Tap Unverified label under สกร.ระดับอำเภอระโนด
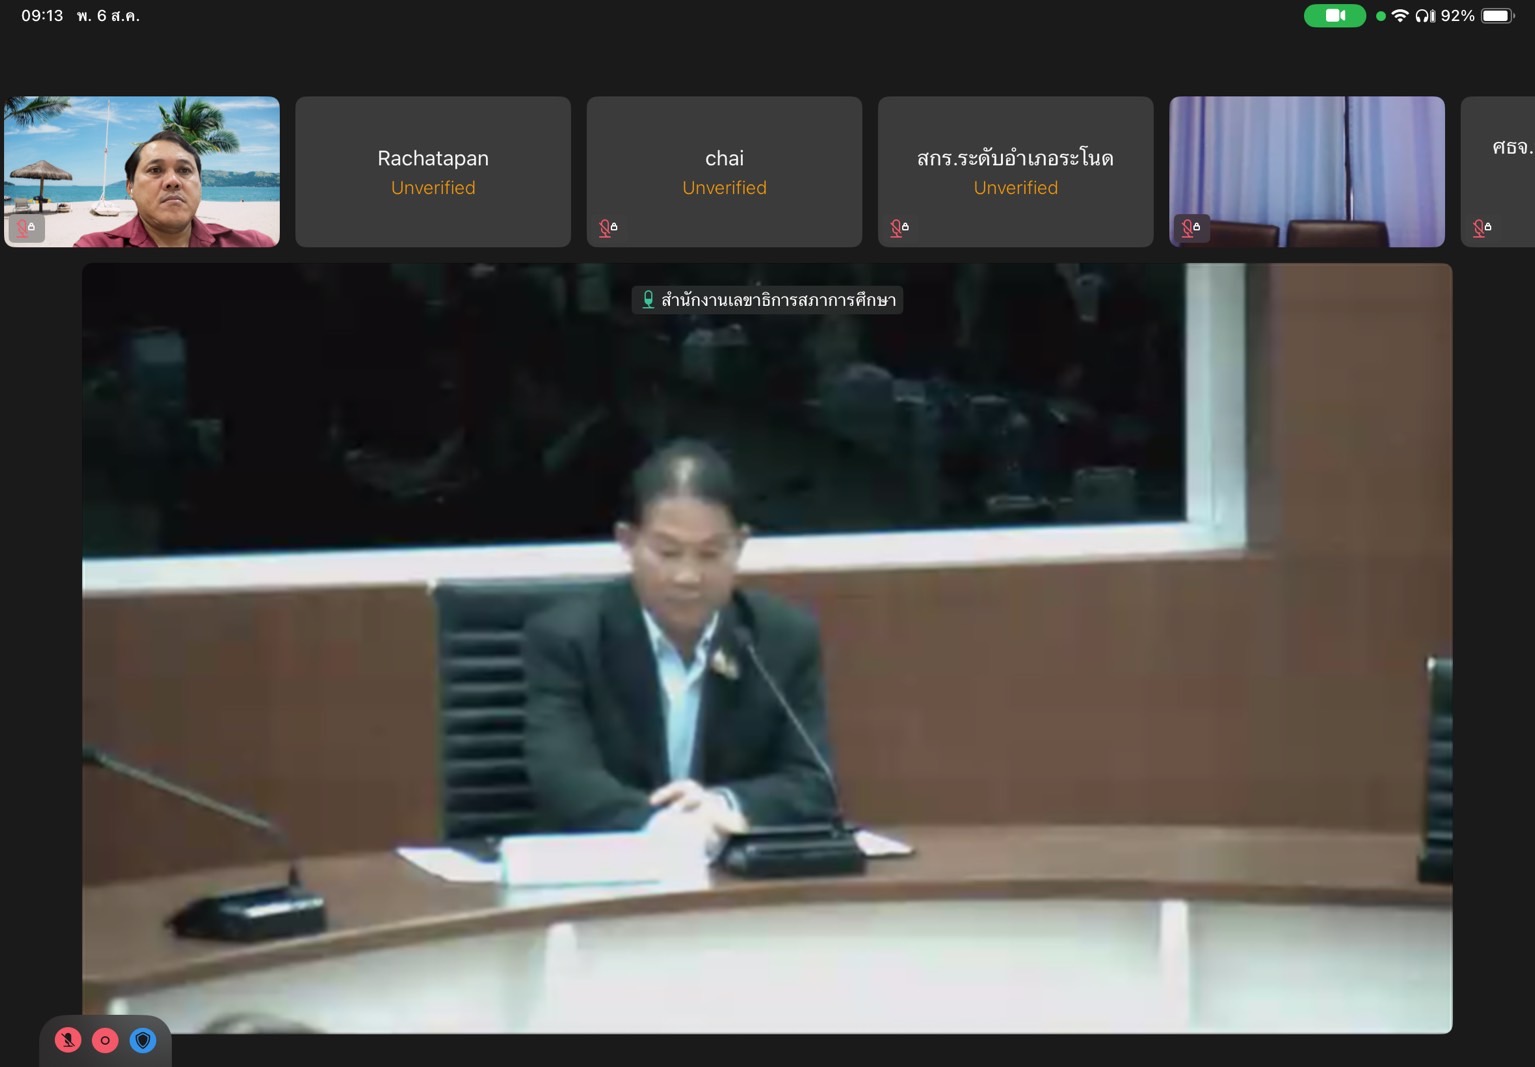Image resolution: width=1535 pixels, height=1067 pixels. [1015, 188]
